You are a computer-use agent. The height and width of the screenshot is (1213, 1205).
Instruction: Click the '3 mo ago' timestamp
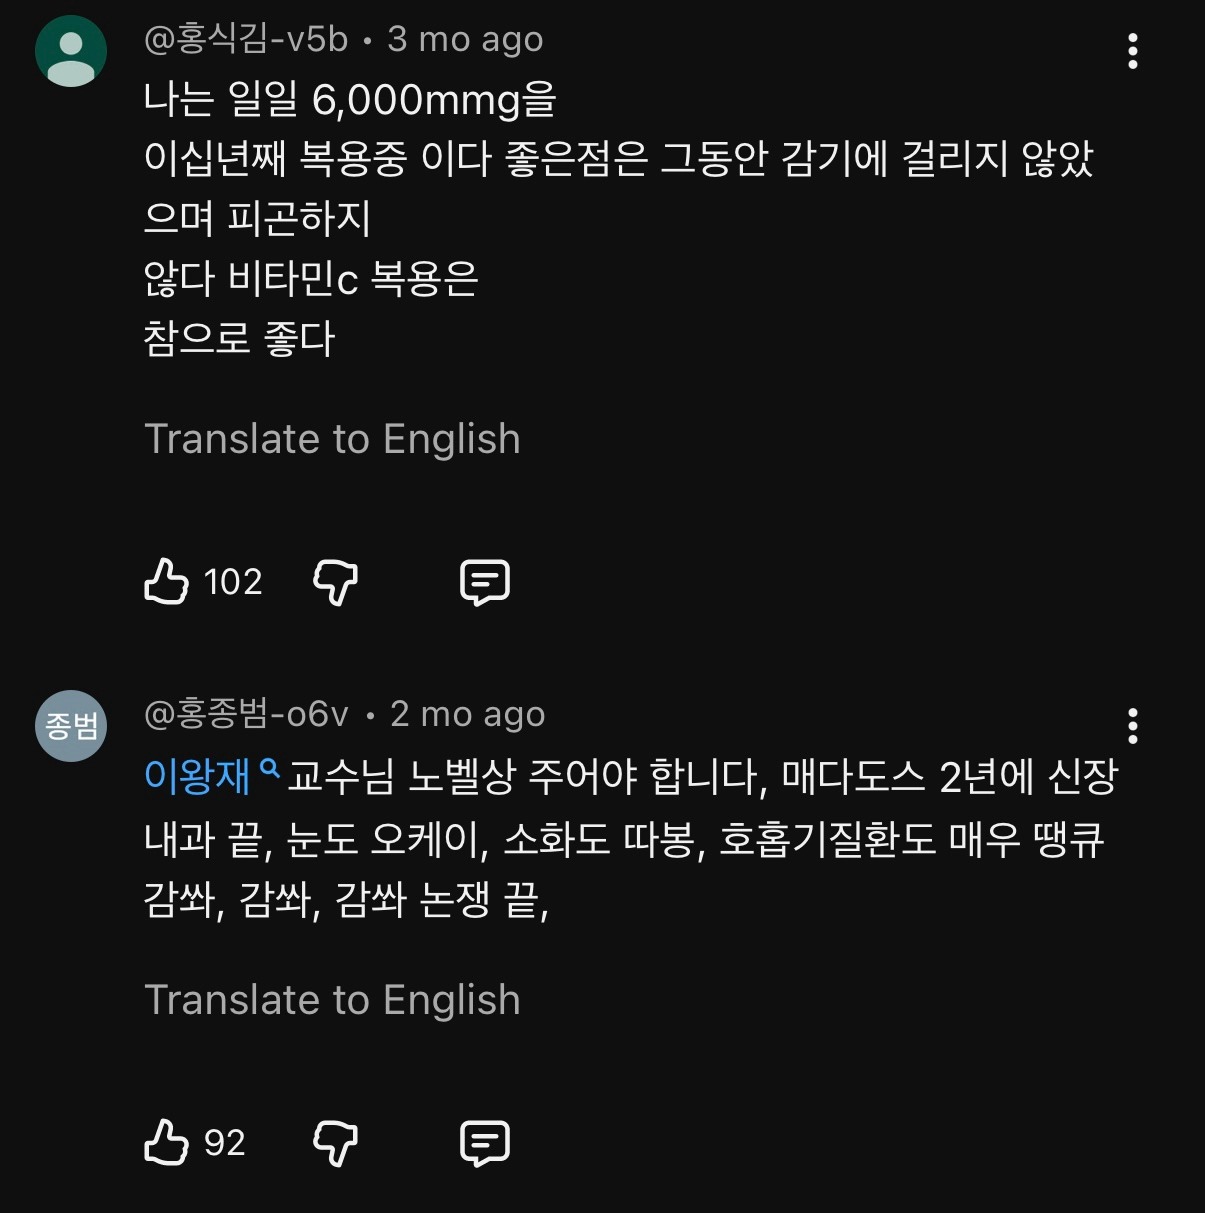click(x=465, y=39)
